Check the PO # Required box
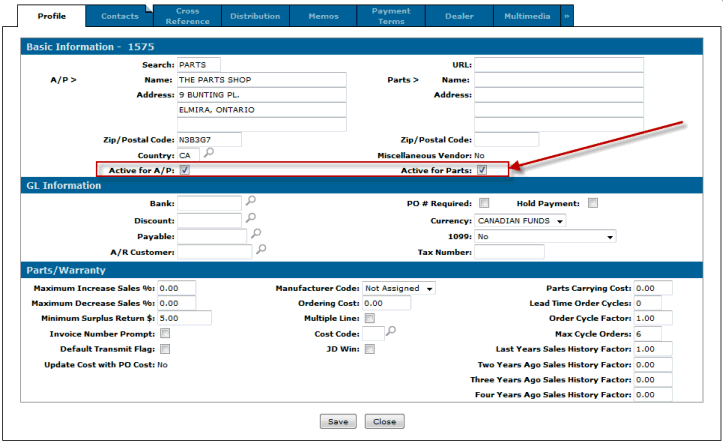This screenshot has width=723, height=443. pyautogui.click(x=483, y=203)
